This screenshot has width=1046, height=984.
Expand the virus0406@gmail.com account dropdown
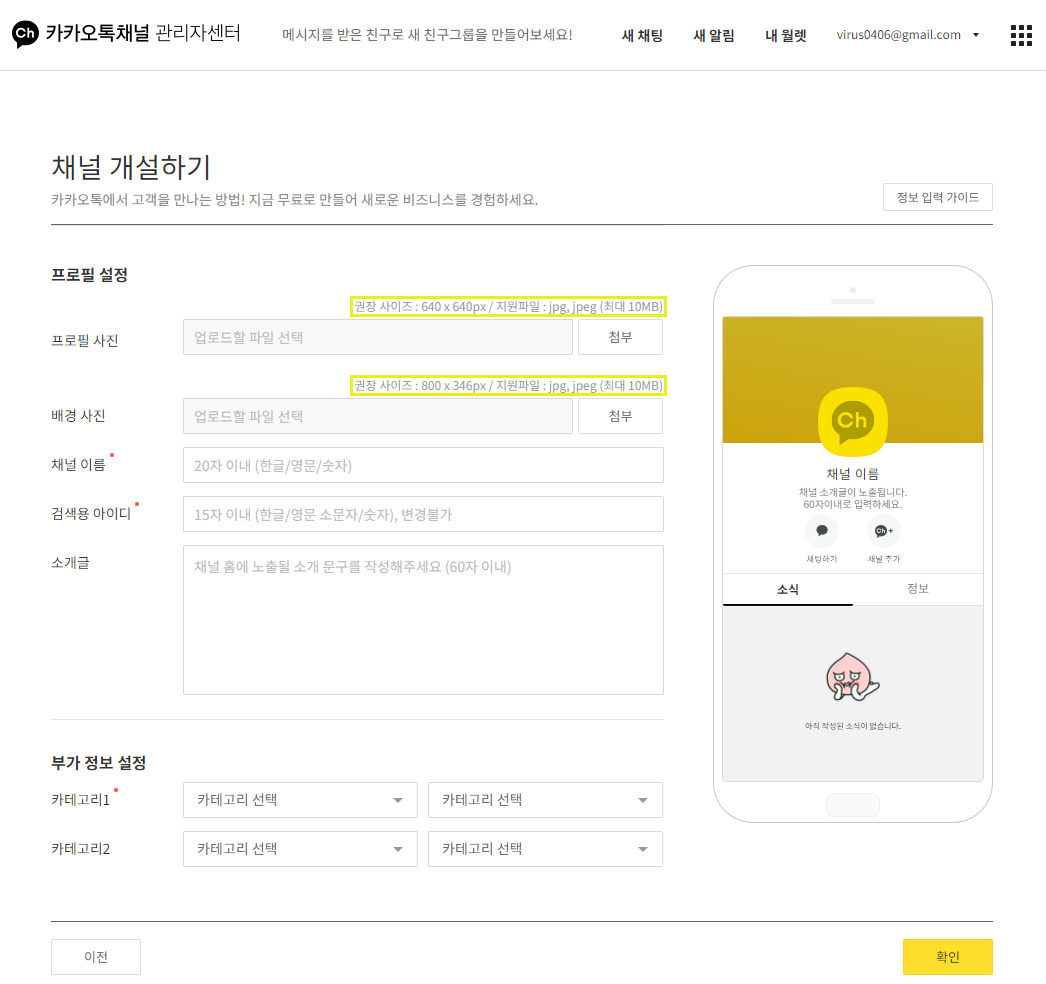coord(908,35)
